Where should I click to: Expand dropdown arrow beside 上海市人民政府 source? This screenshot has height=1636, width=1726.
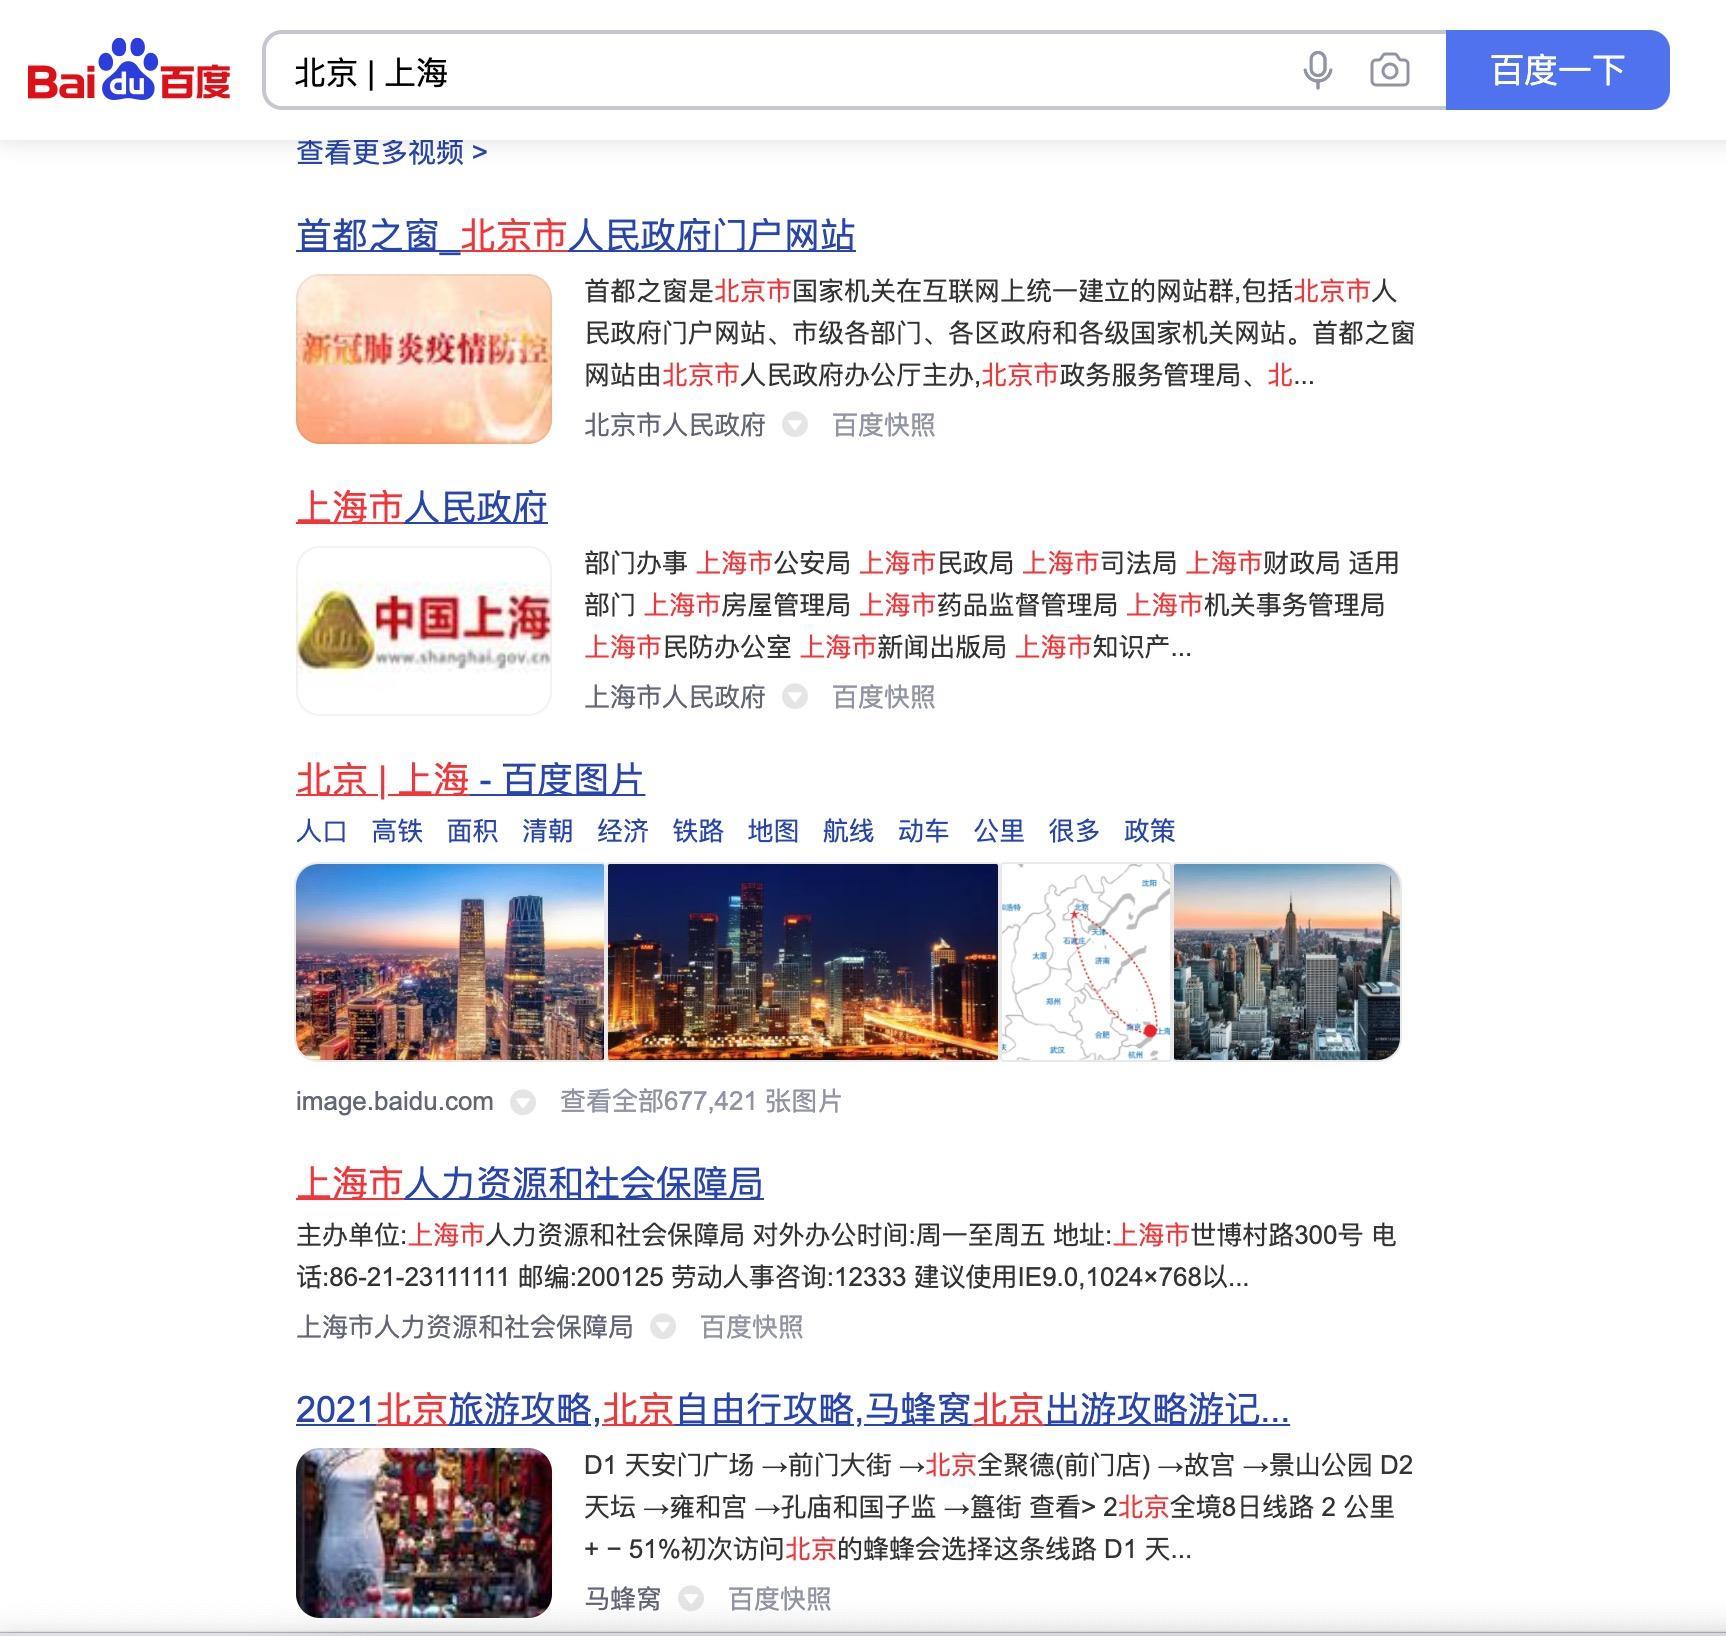tap(795, 697)
